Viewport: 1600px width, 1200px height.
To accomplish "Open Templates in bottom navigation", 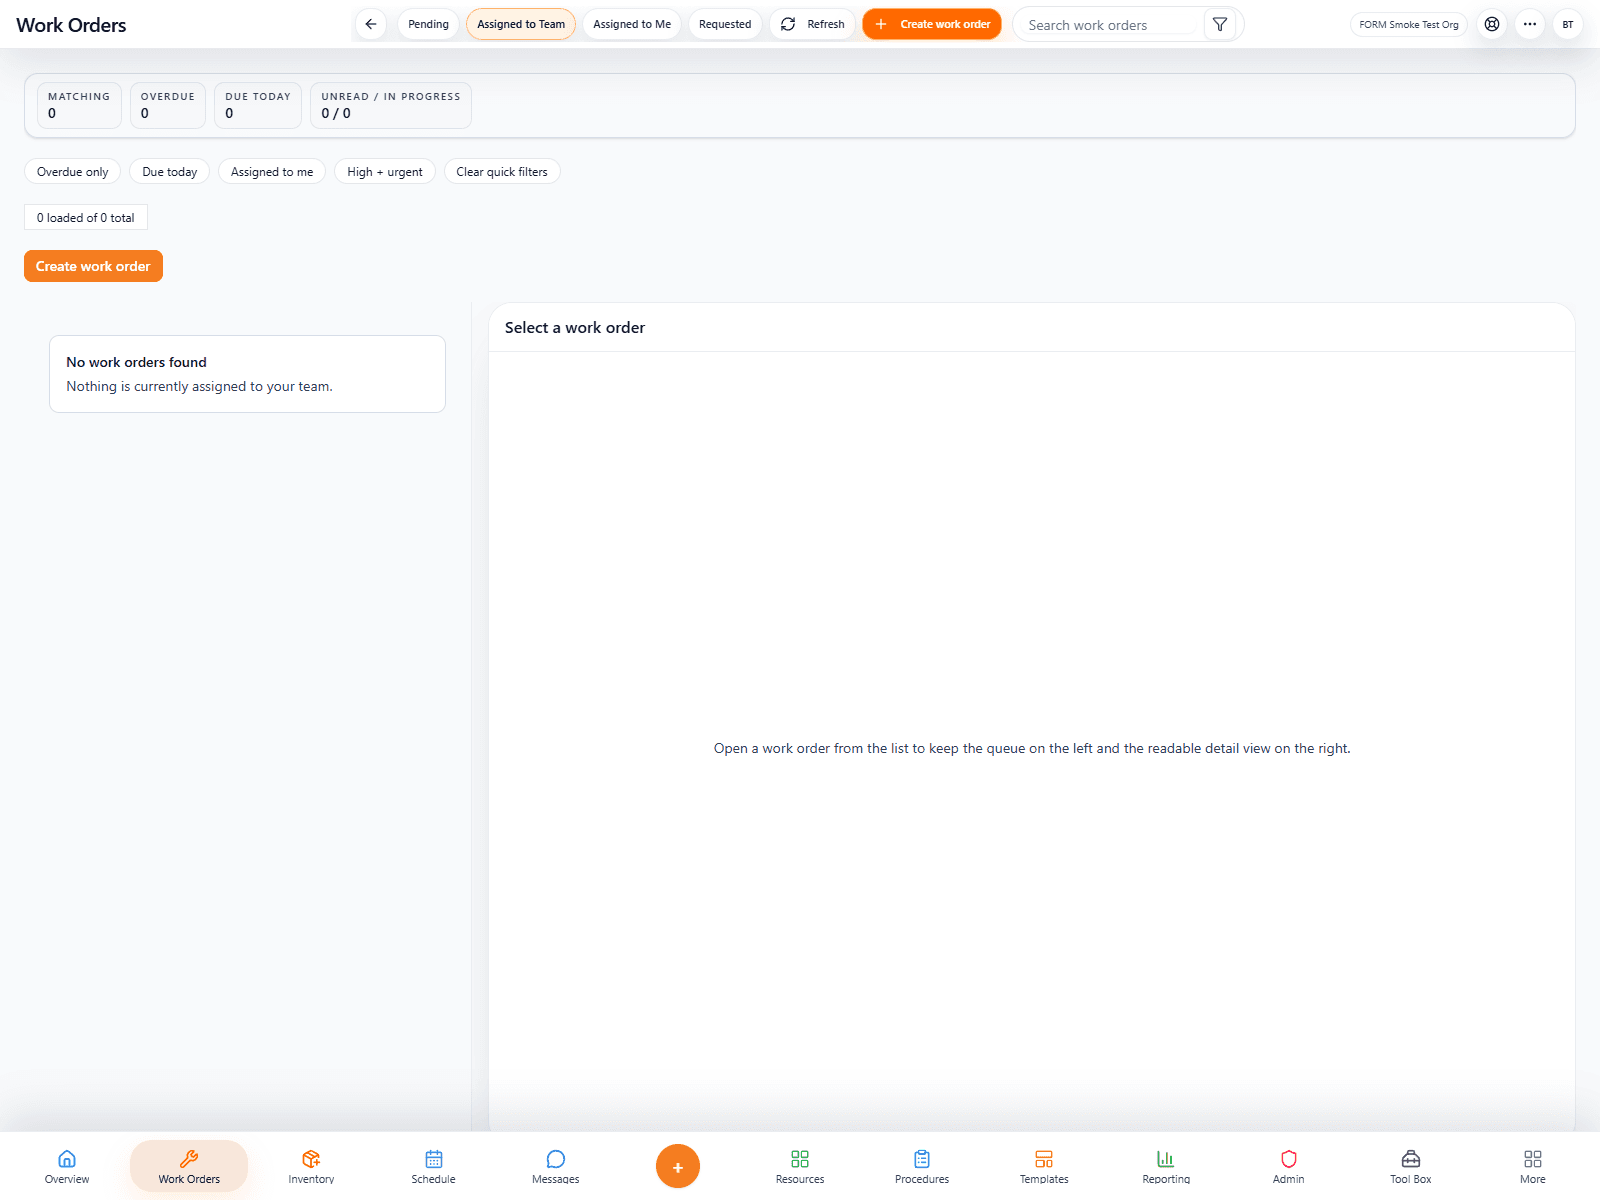I will coord(1044,1166).
